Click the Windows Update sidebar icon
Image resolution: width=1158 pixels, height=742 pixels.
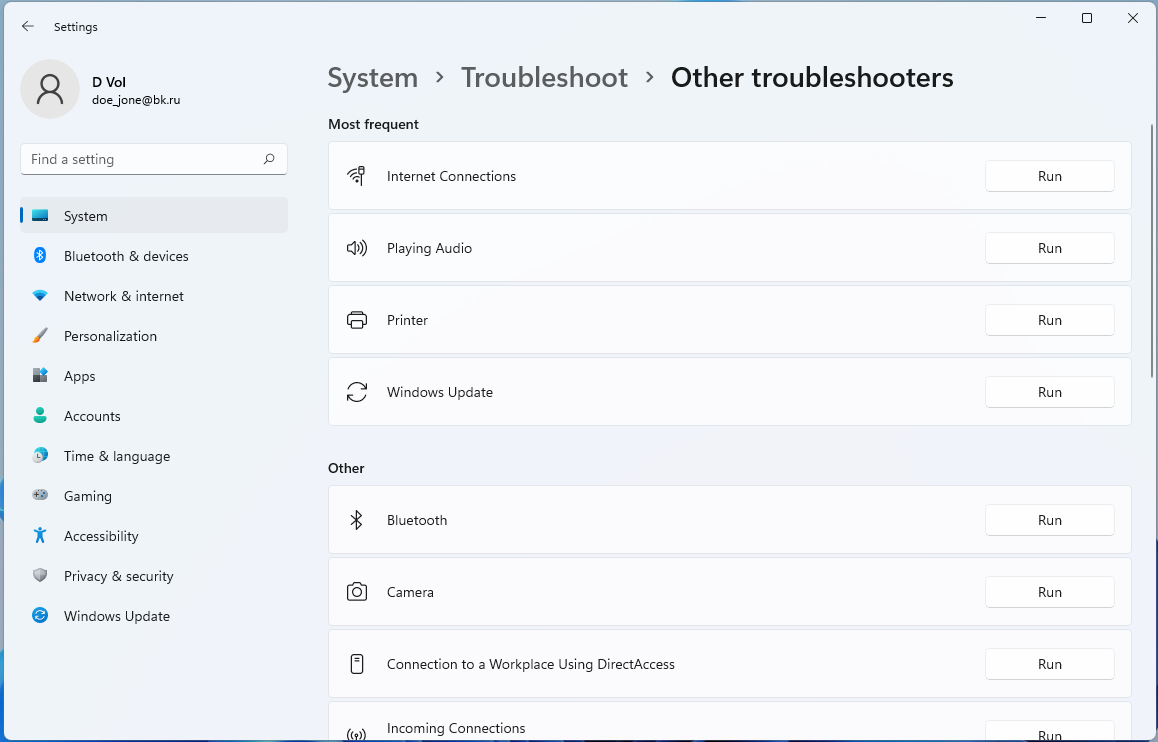(40, 616)
